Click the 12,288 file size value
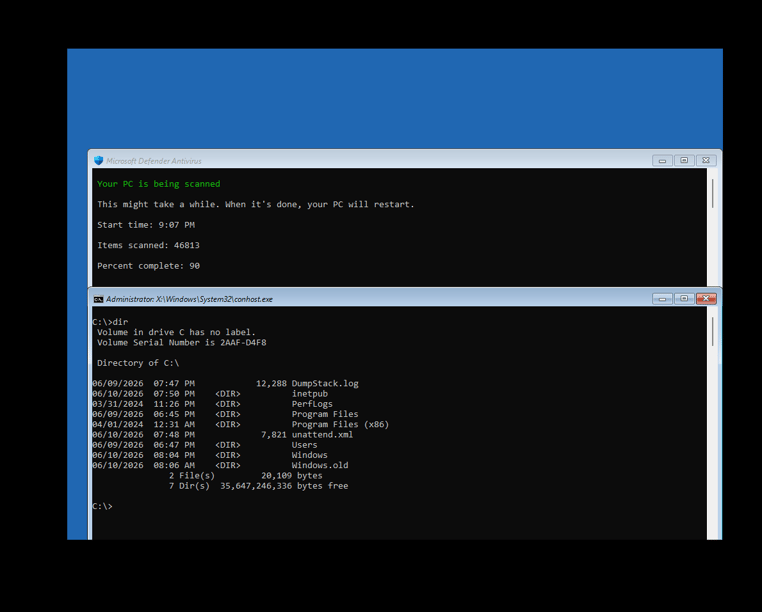762x612 pixels. [x=271, y=383]
